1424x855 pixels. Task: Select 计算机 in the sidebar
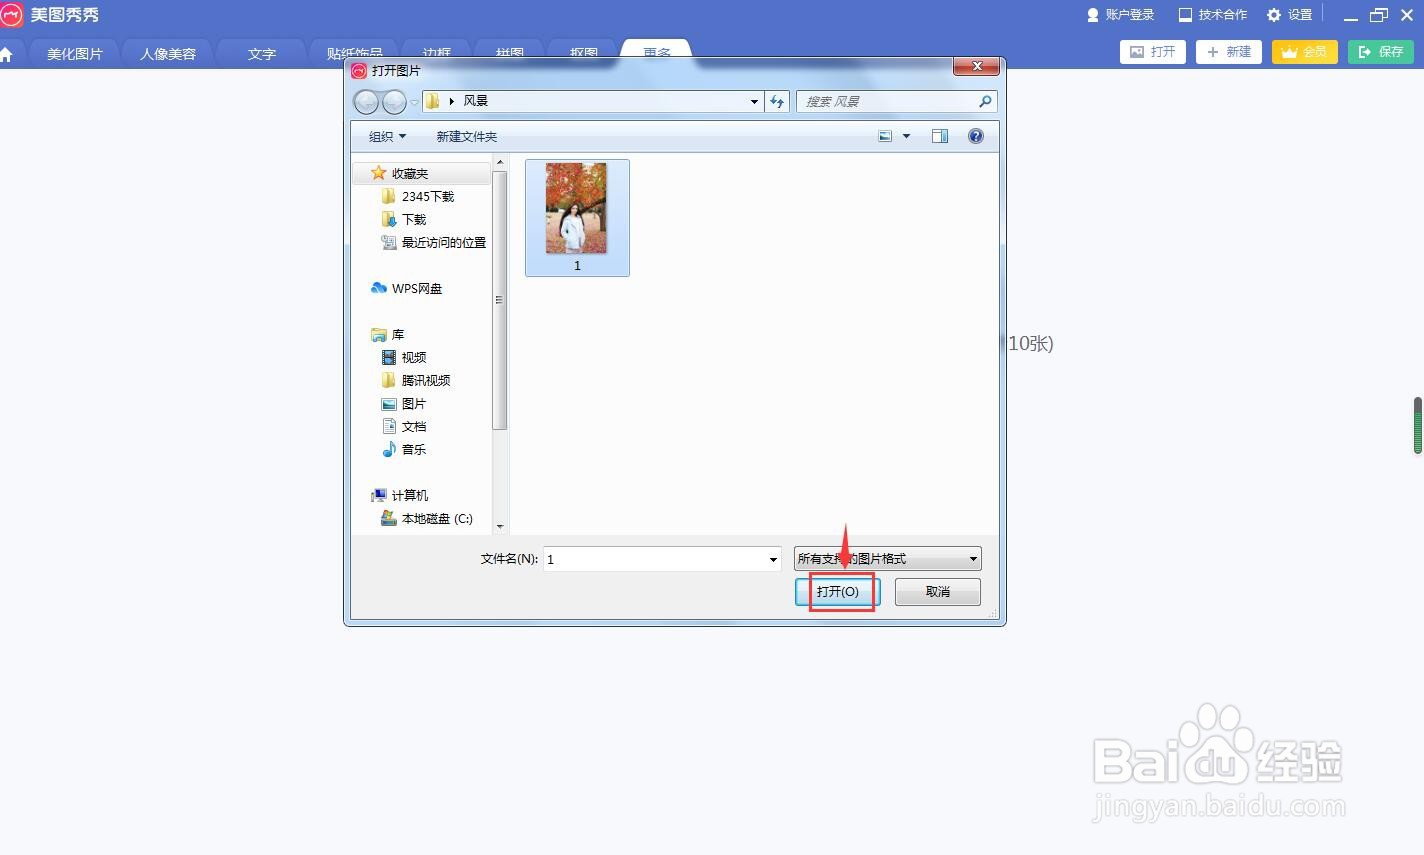point(399,495)
